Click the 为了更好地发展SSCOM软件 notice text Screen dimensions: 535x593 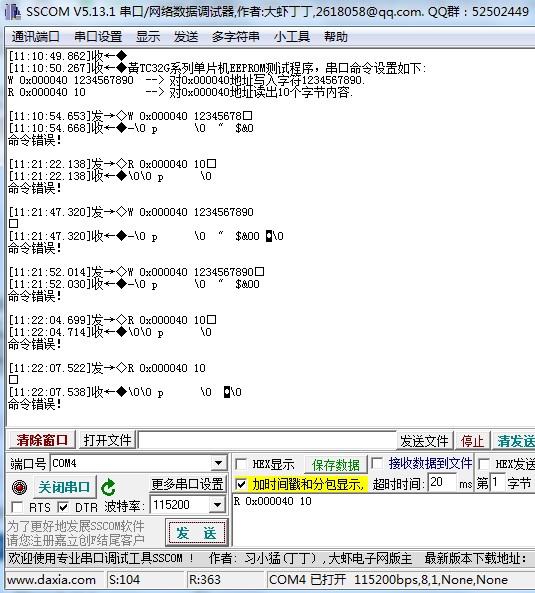point(76,526)
